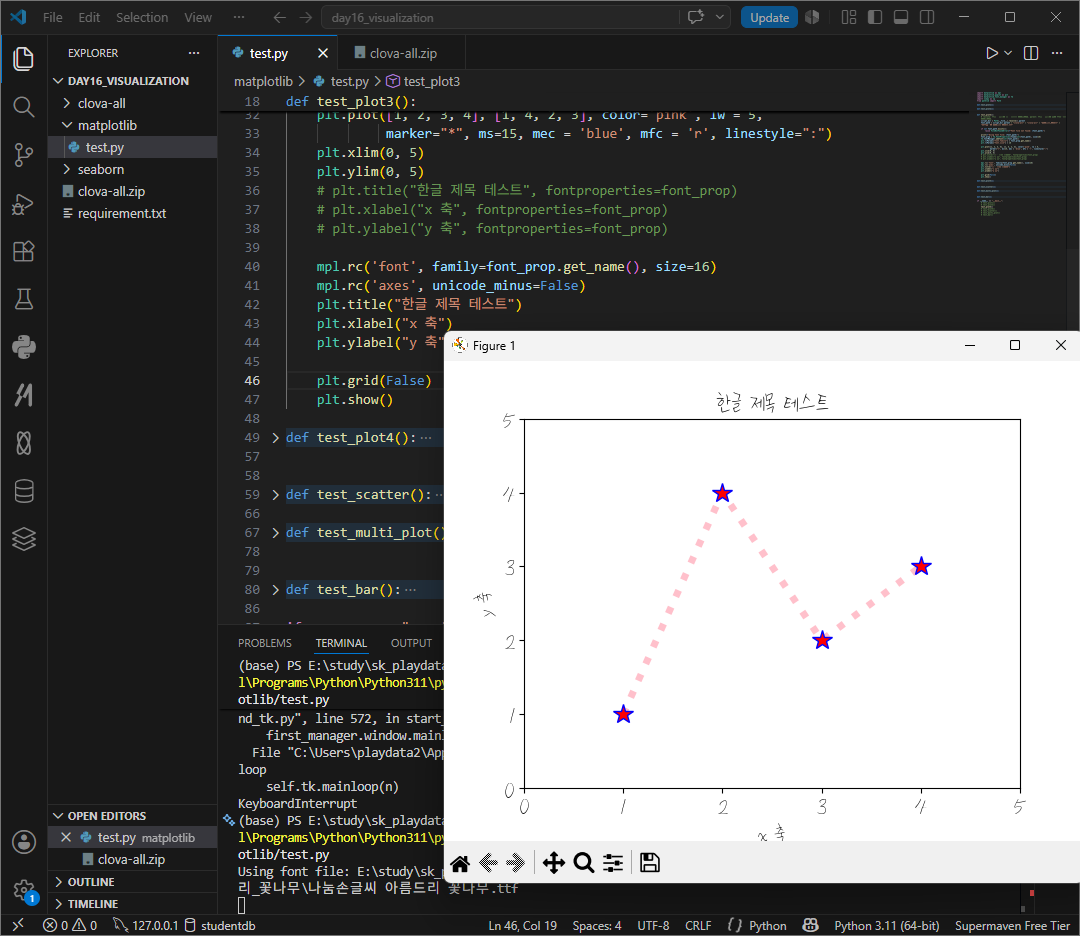Change CRLF end of line sequence
The image size is (1080, 936).
coord(698,925)
